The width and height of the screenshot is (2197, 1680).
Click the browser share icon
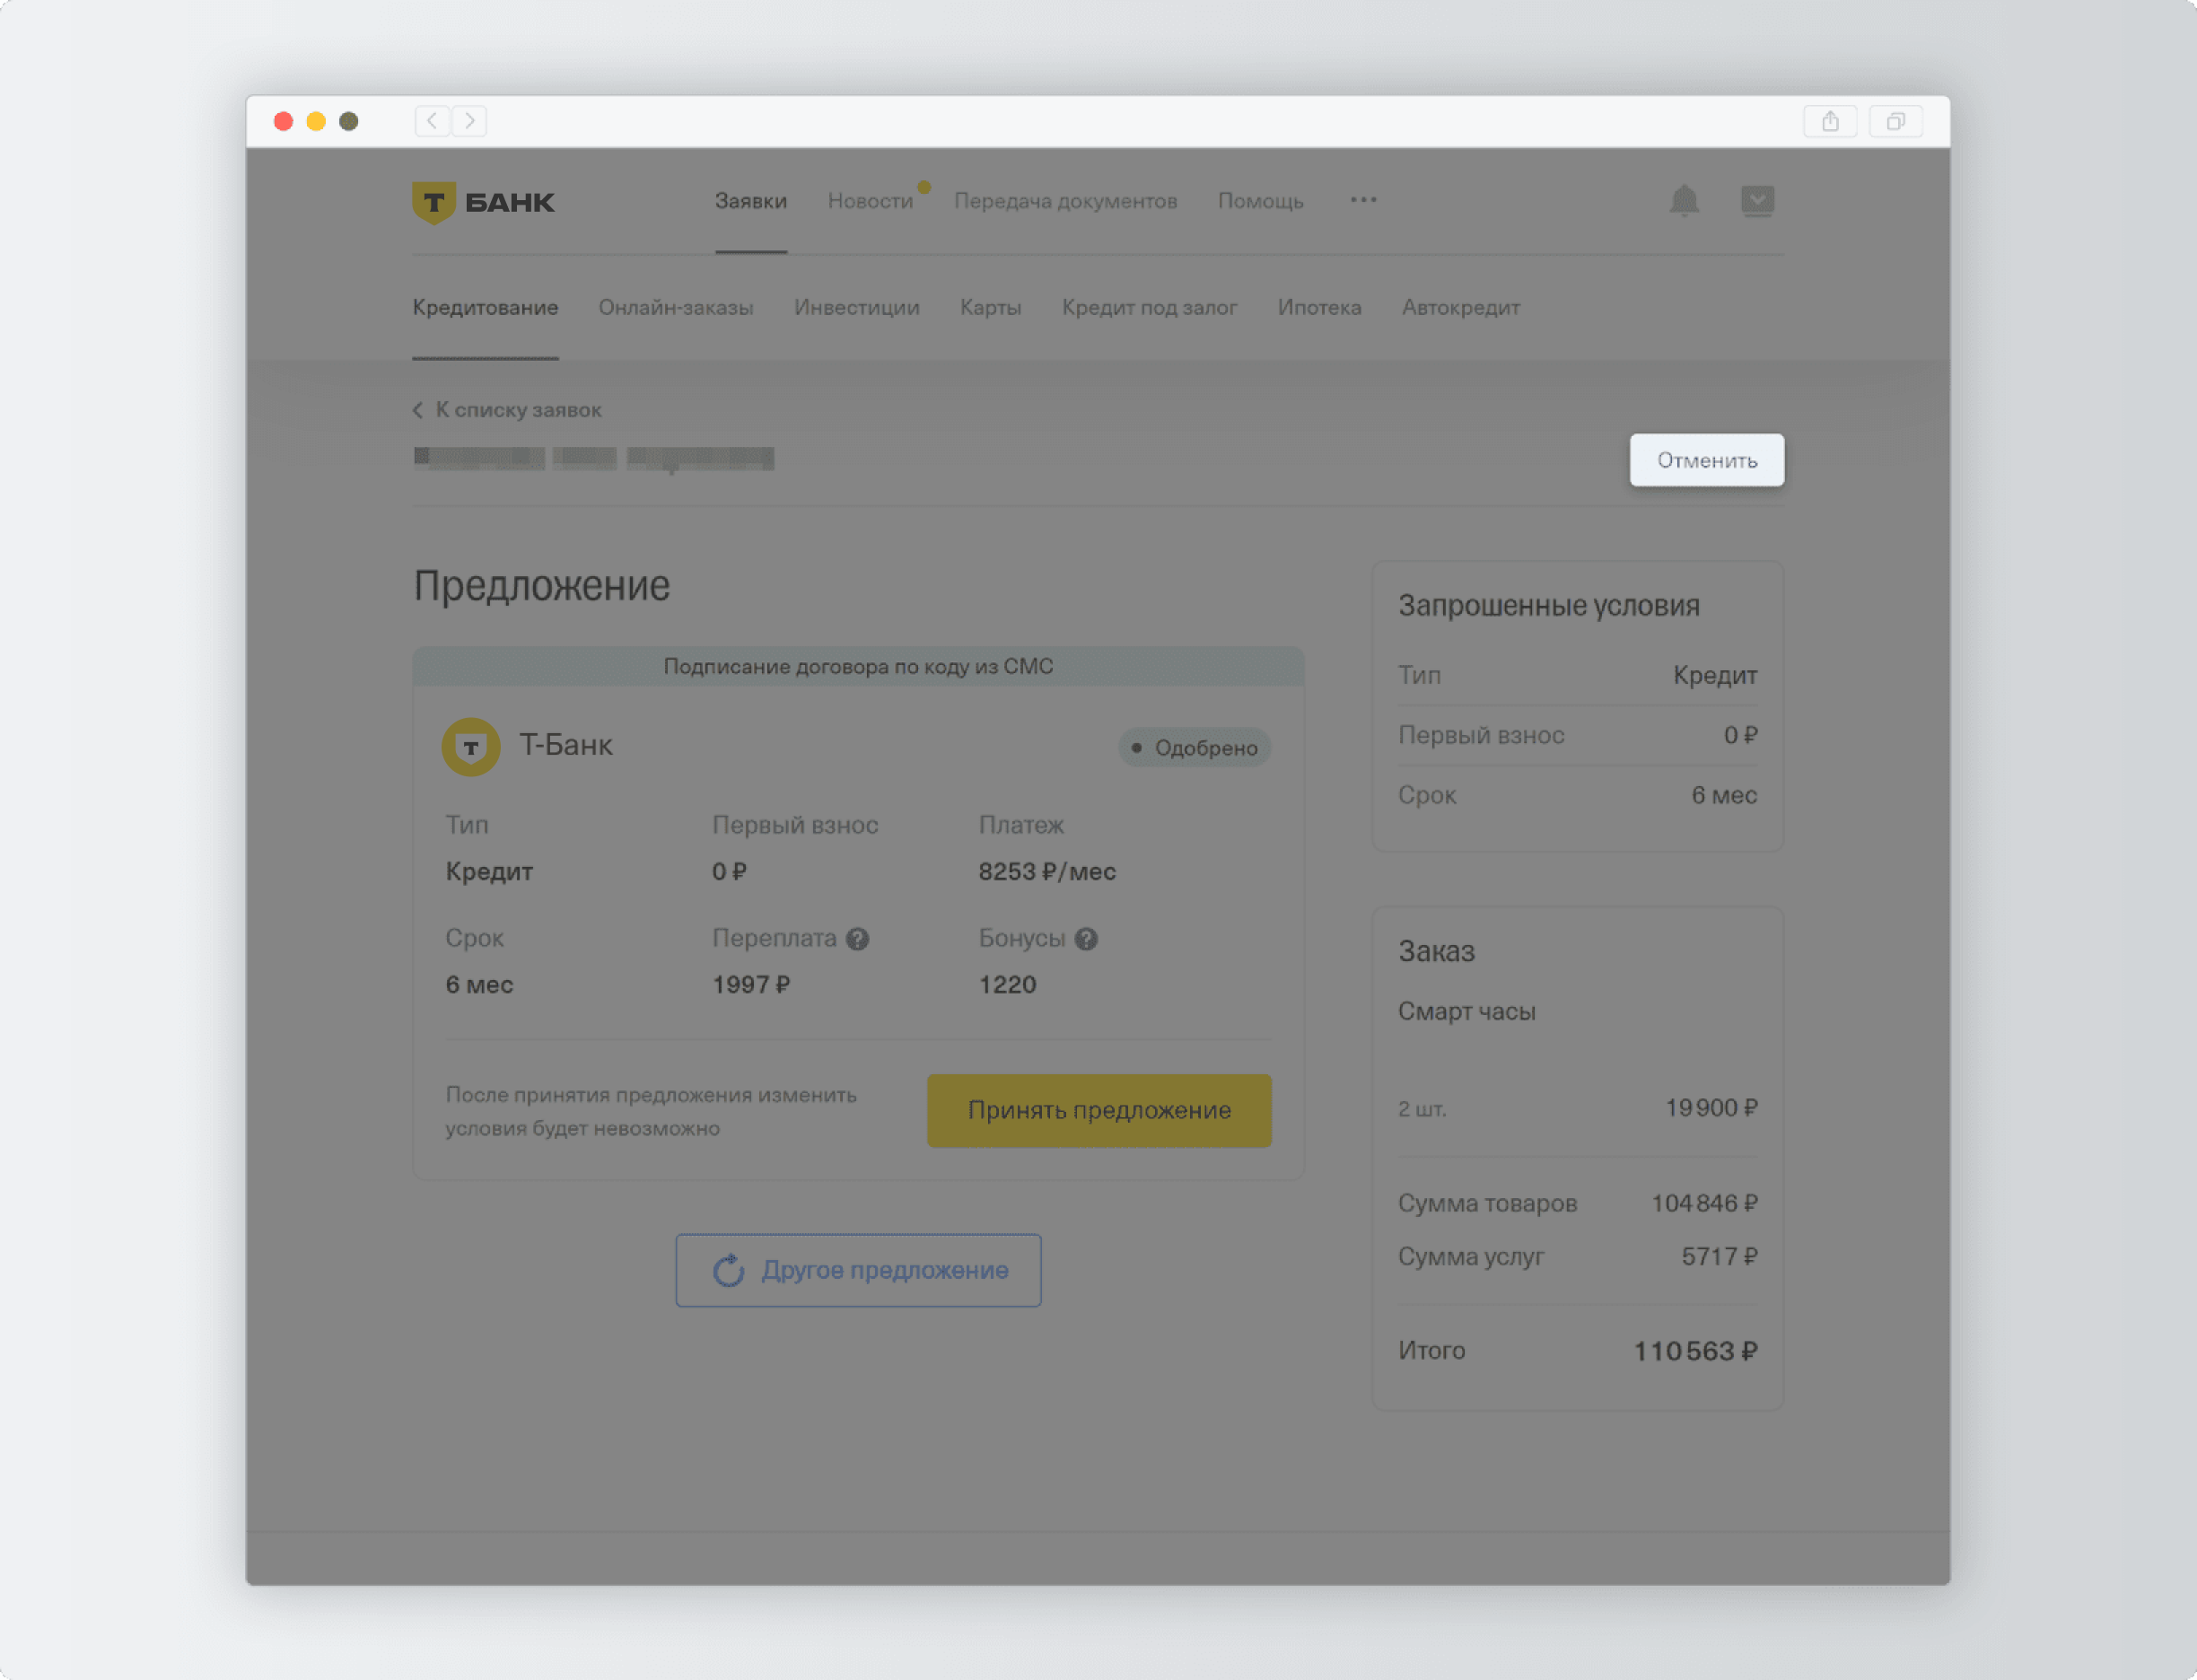[x=1830, y=121]
